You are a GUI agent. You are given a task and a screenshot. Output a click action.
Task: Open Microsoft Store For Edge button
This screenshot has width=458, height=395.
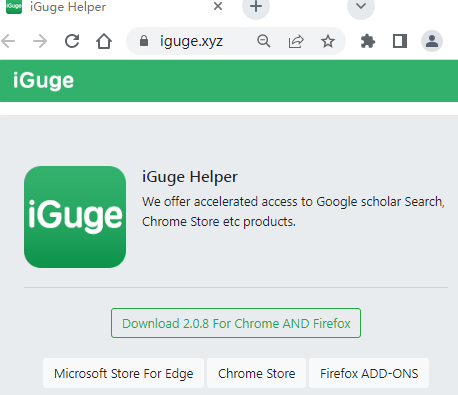(123, 373)
